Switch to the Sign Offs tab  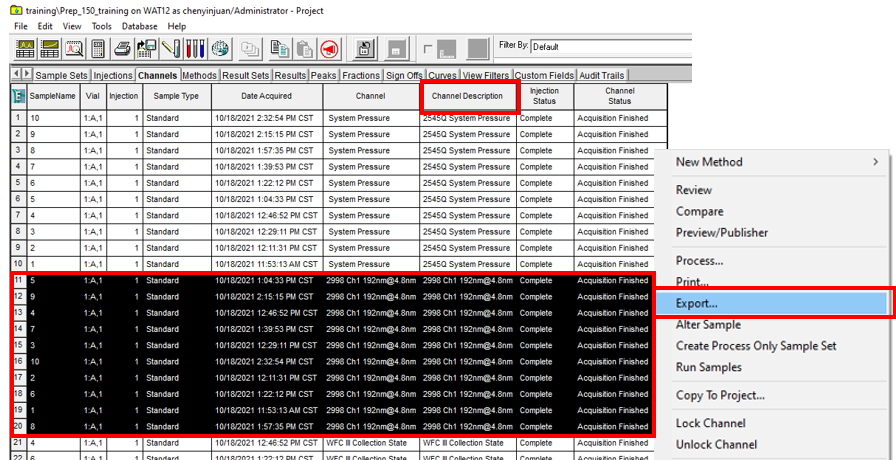[x=405, y=75]
